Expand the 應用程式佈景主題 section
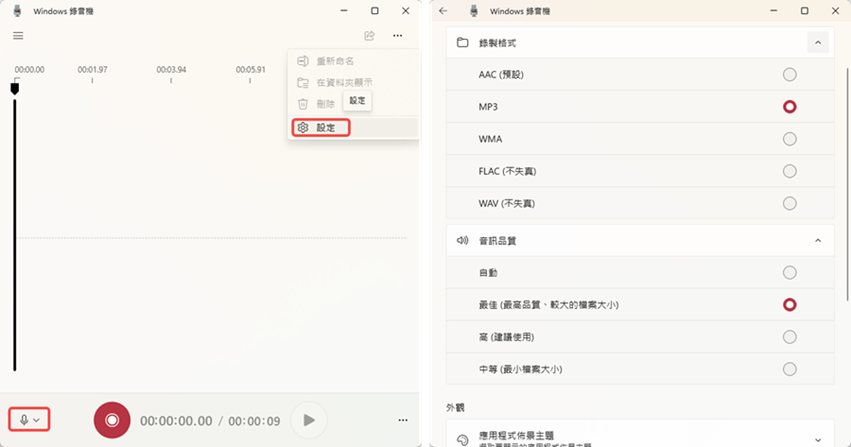851x447 pixels. (818, 440)
